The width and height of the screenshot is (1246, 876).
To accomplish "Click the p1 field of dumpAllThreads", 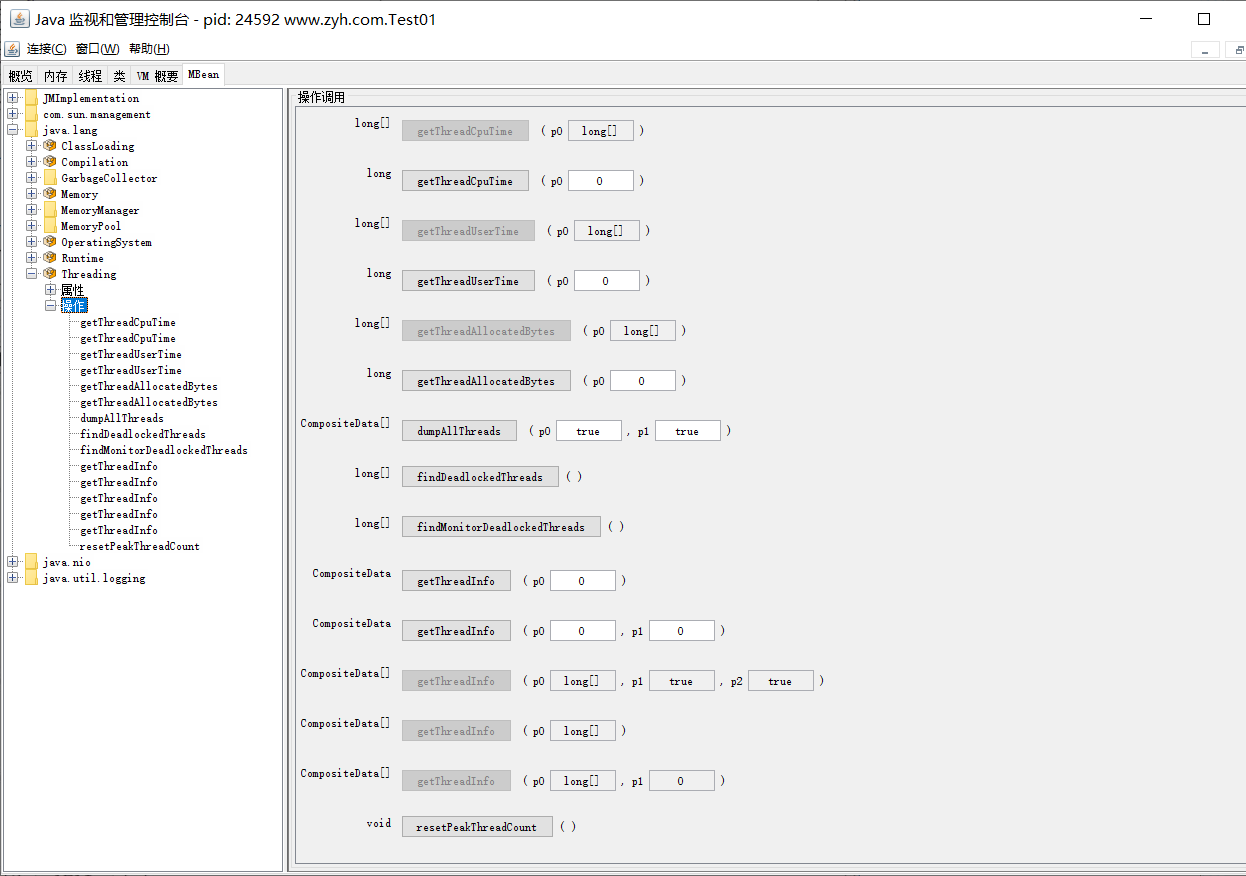I will pyautogui.click(x=687, y=431).
